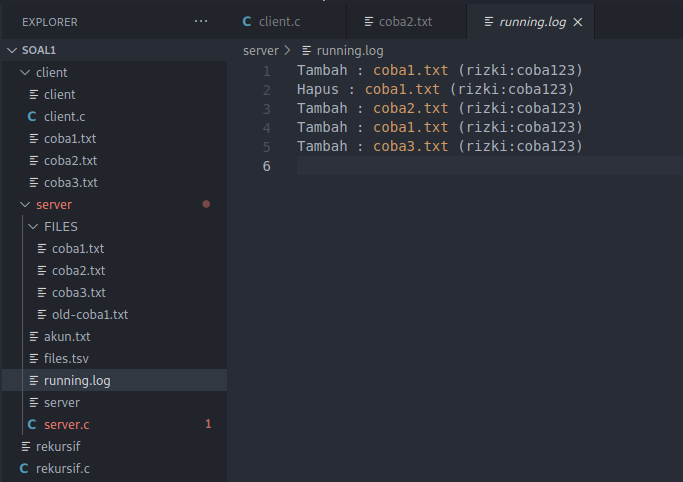
Task: Click the C language icon beside server.c
Action: (x=32, y=425)
